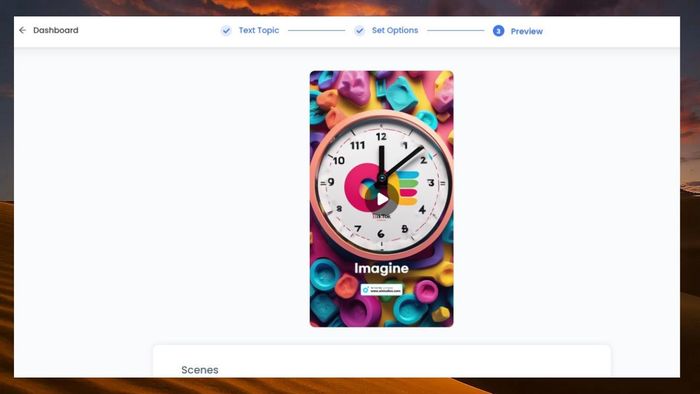The height and width of the screenshot is (394, 700).
Task: Select the Preview step label
Action: pos(527,31)
